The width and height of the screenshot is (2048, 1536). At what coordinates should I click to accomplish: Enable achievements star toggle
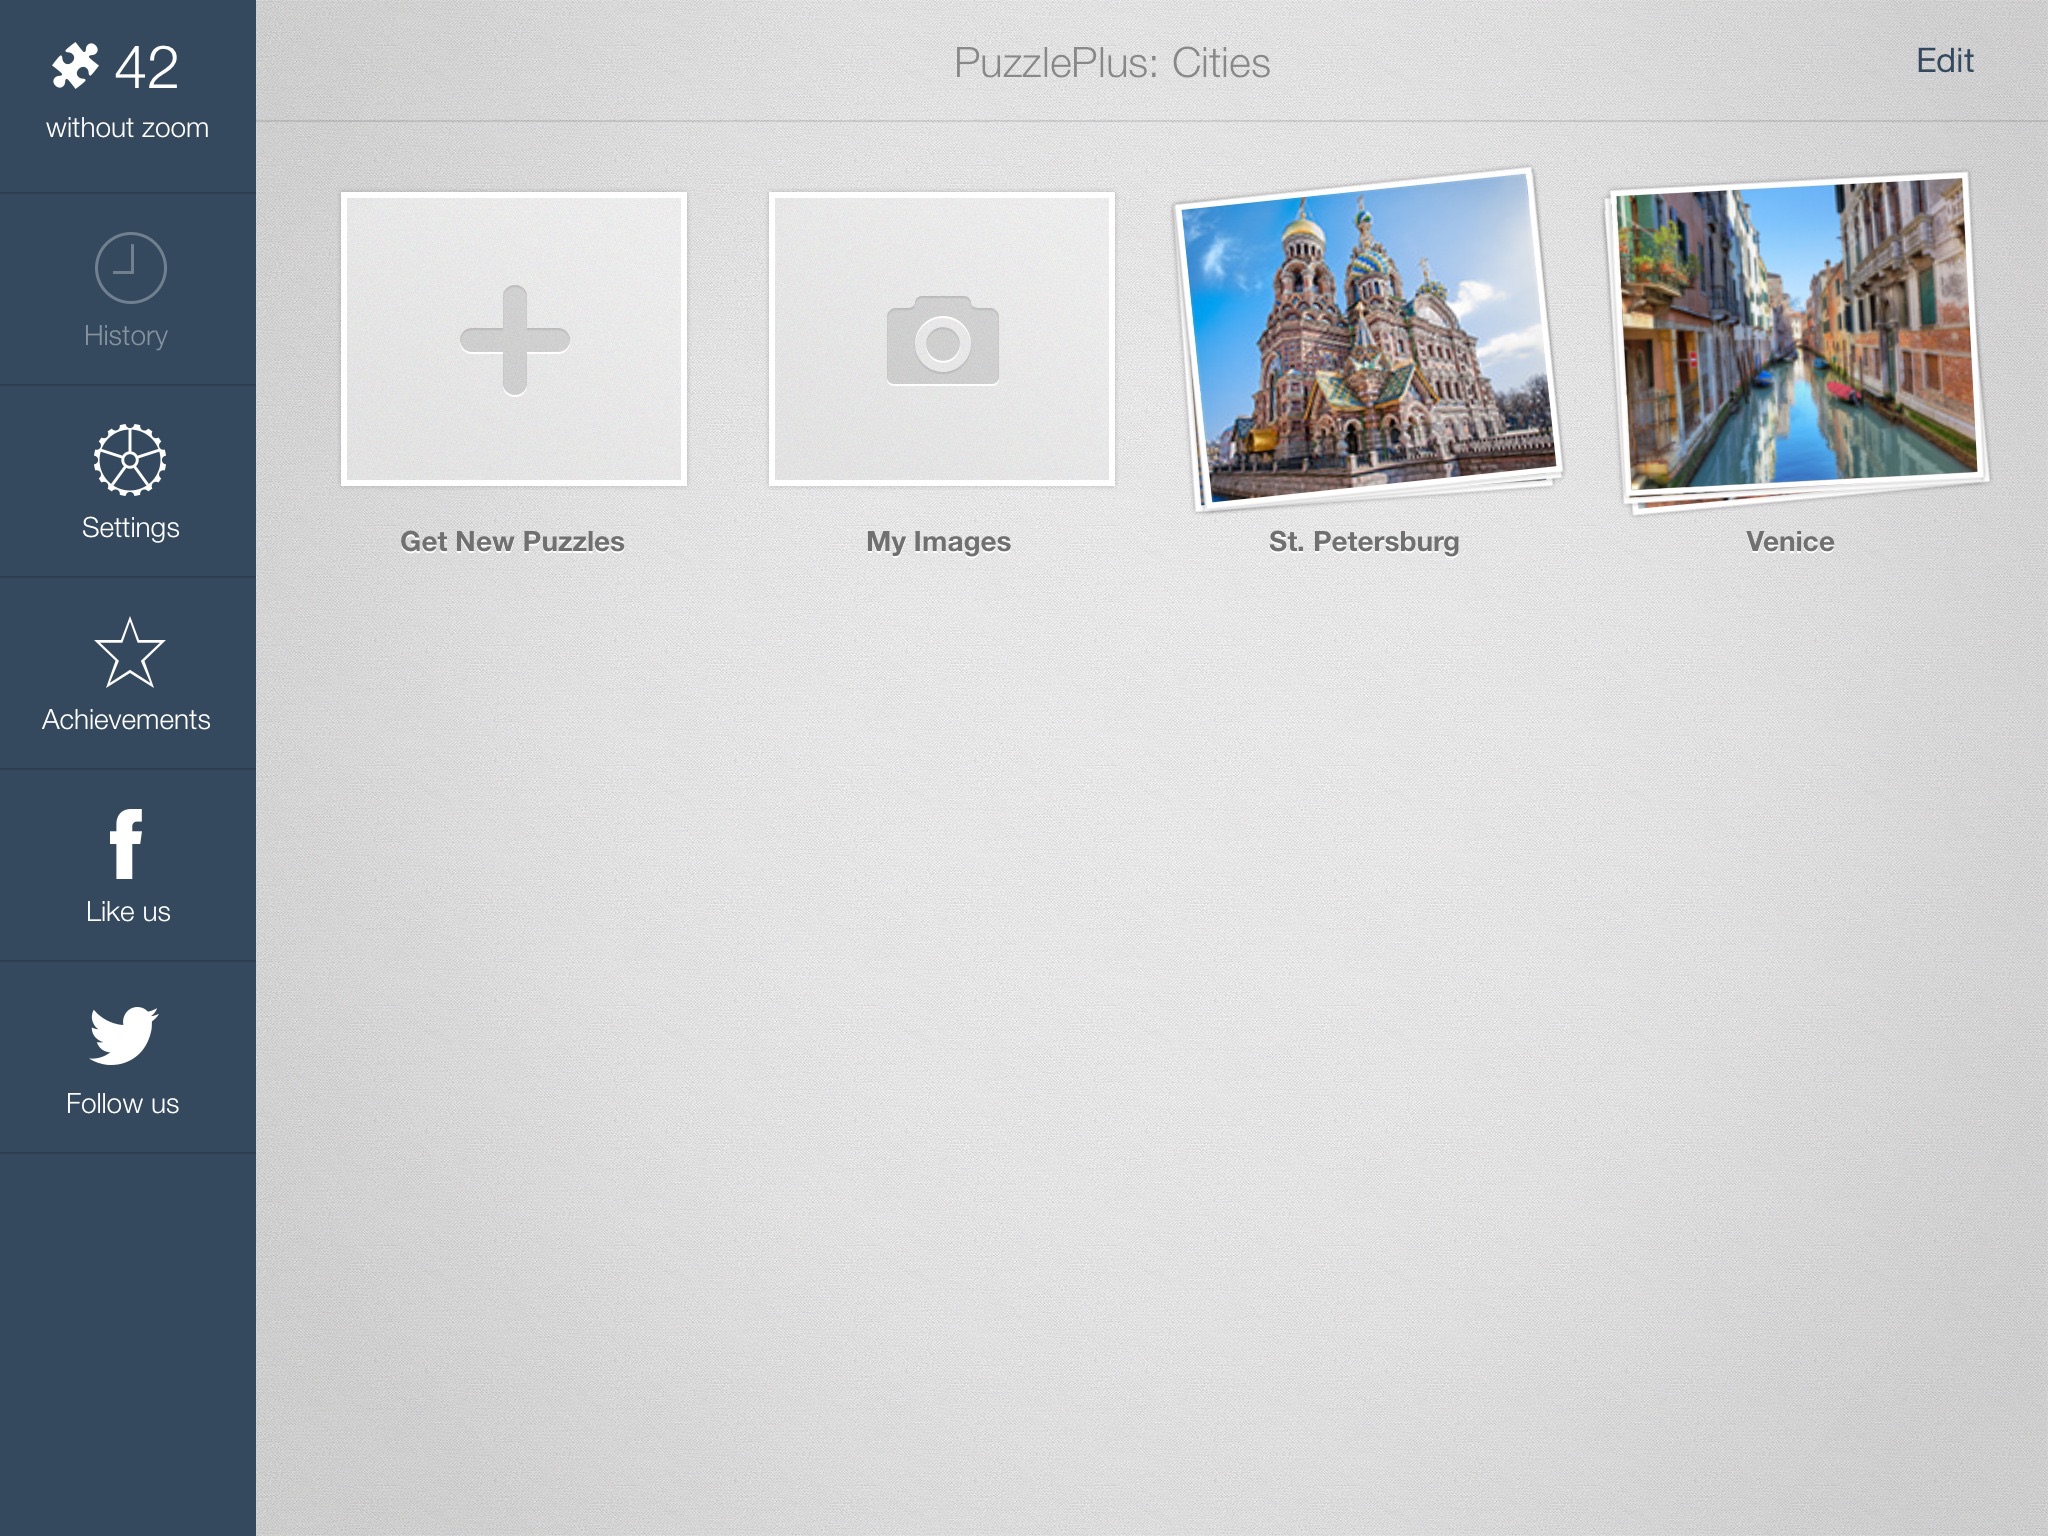[126, 653]
